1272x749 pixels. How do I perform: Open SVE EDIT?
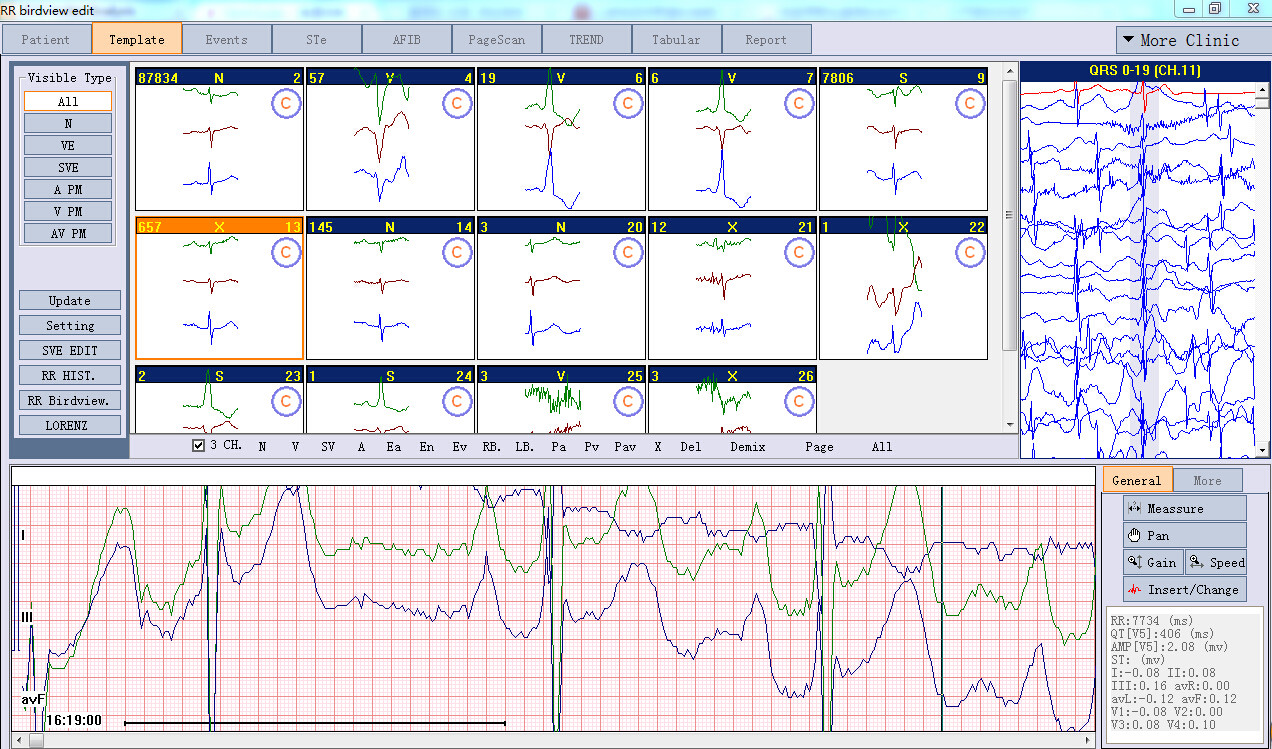pos(70,350)
